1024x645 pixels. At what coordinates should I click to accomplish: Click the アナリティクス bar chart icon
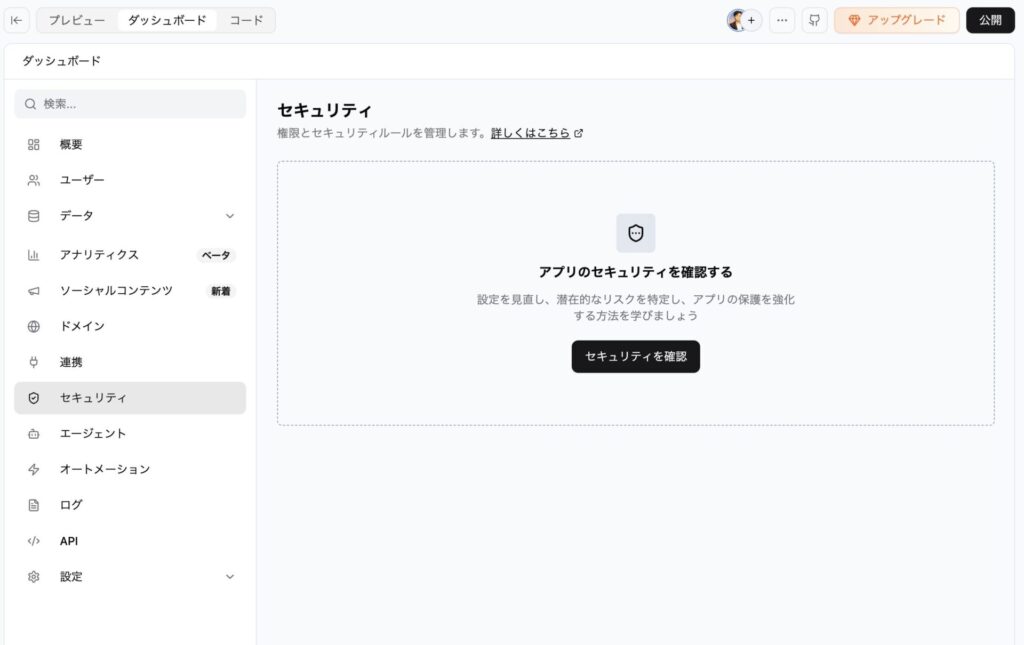coord(34,255)
